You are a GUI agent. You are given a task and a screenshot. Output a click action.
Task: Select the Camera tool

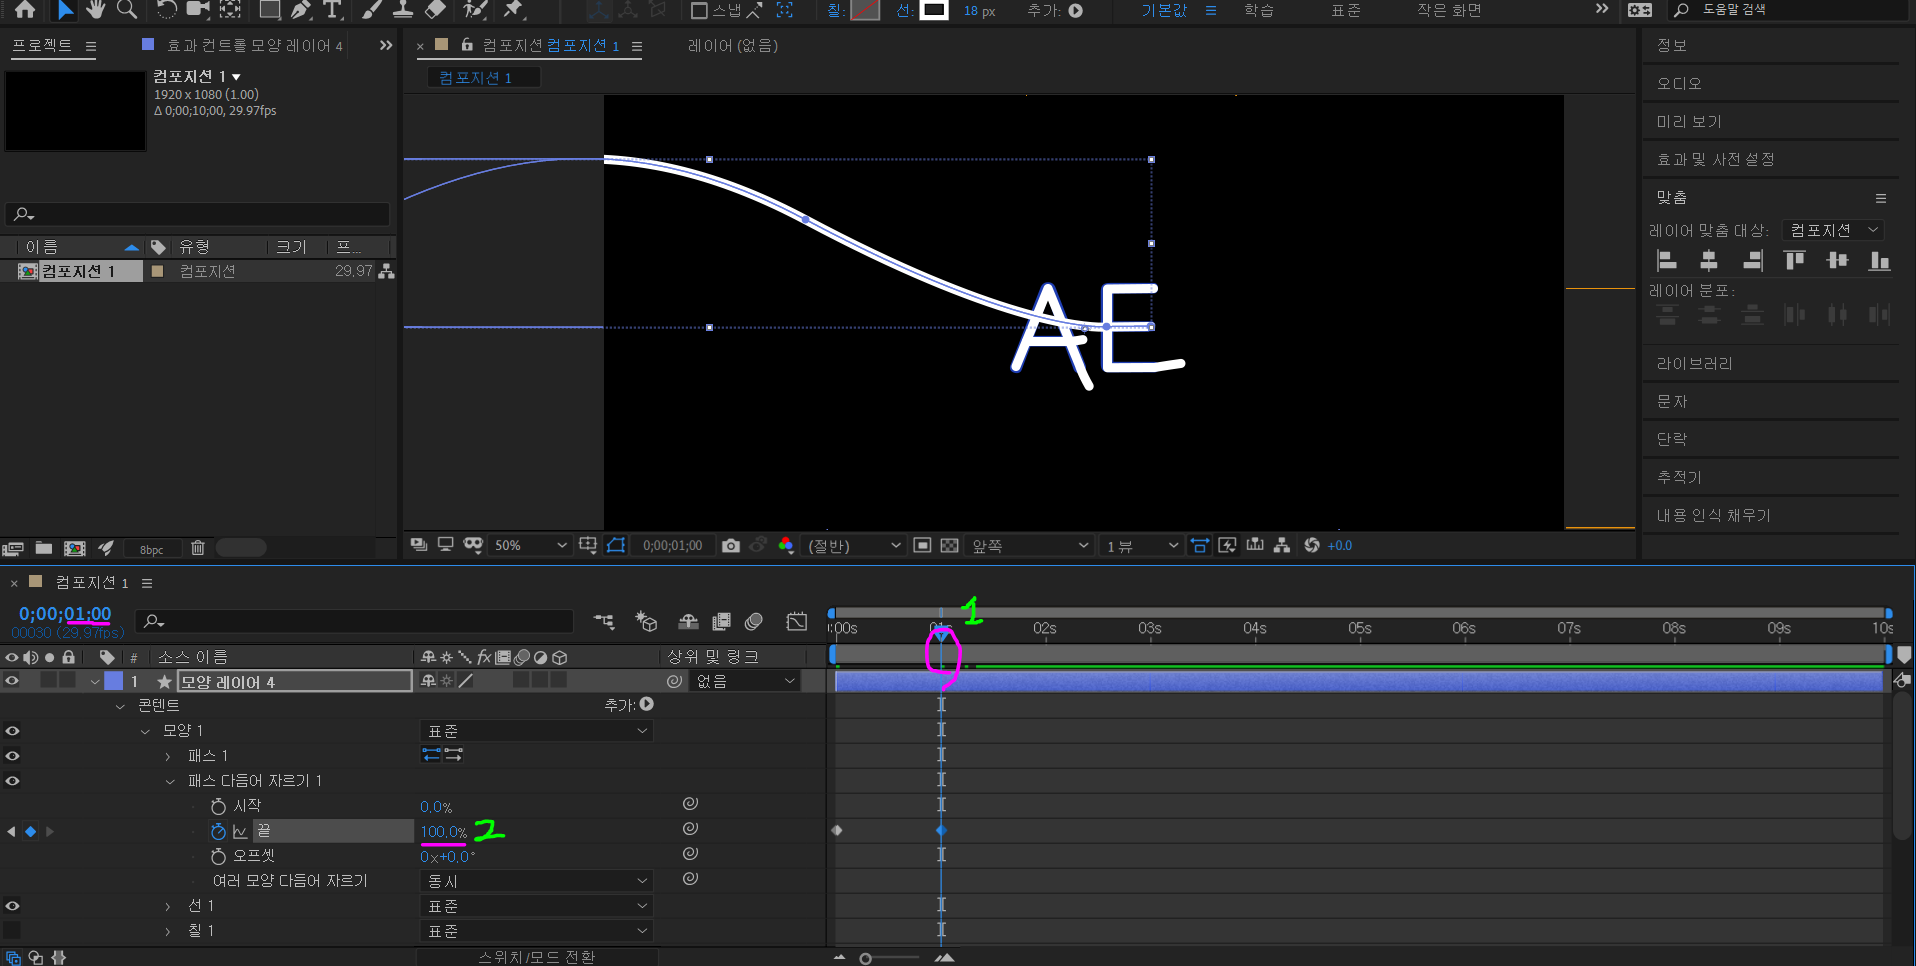[198, 10]
